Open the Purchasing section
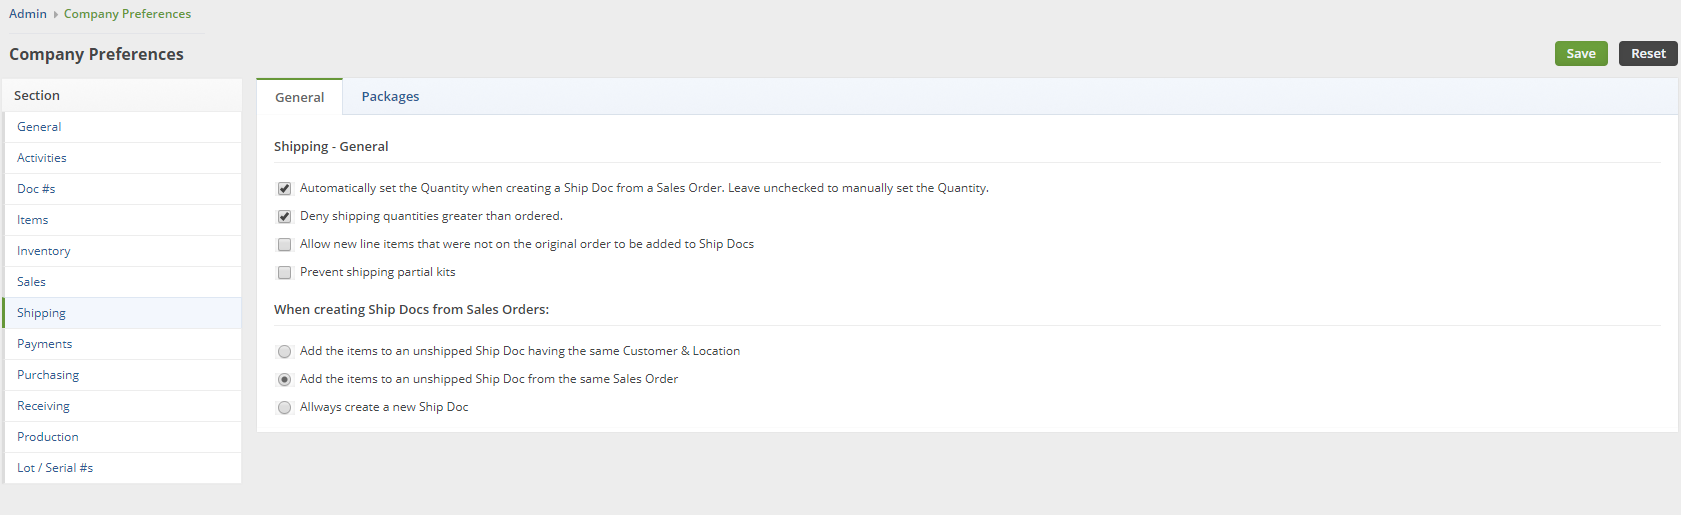 coord(48,375)
